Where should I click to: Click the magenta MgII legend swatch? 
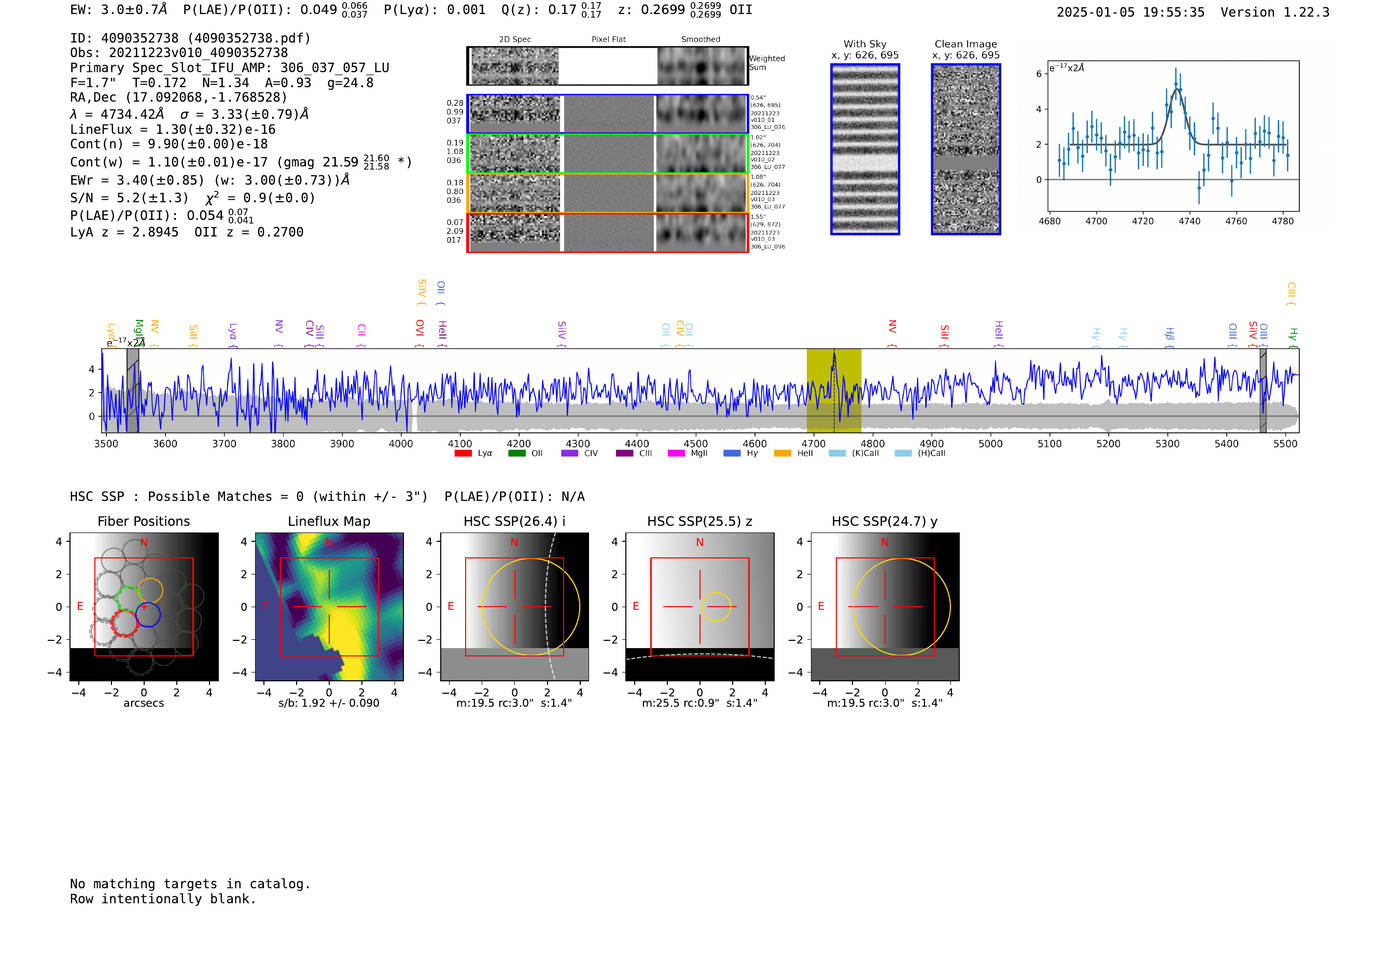click(x=677, y=453)
